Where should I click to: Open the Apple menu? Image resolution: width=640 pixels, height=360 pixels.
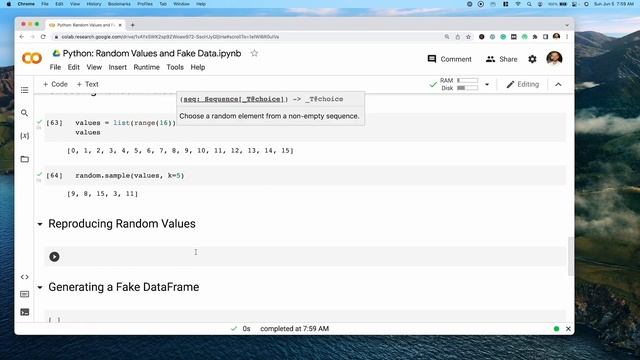click(9, 4)
